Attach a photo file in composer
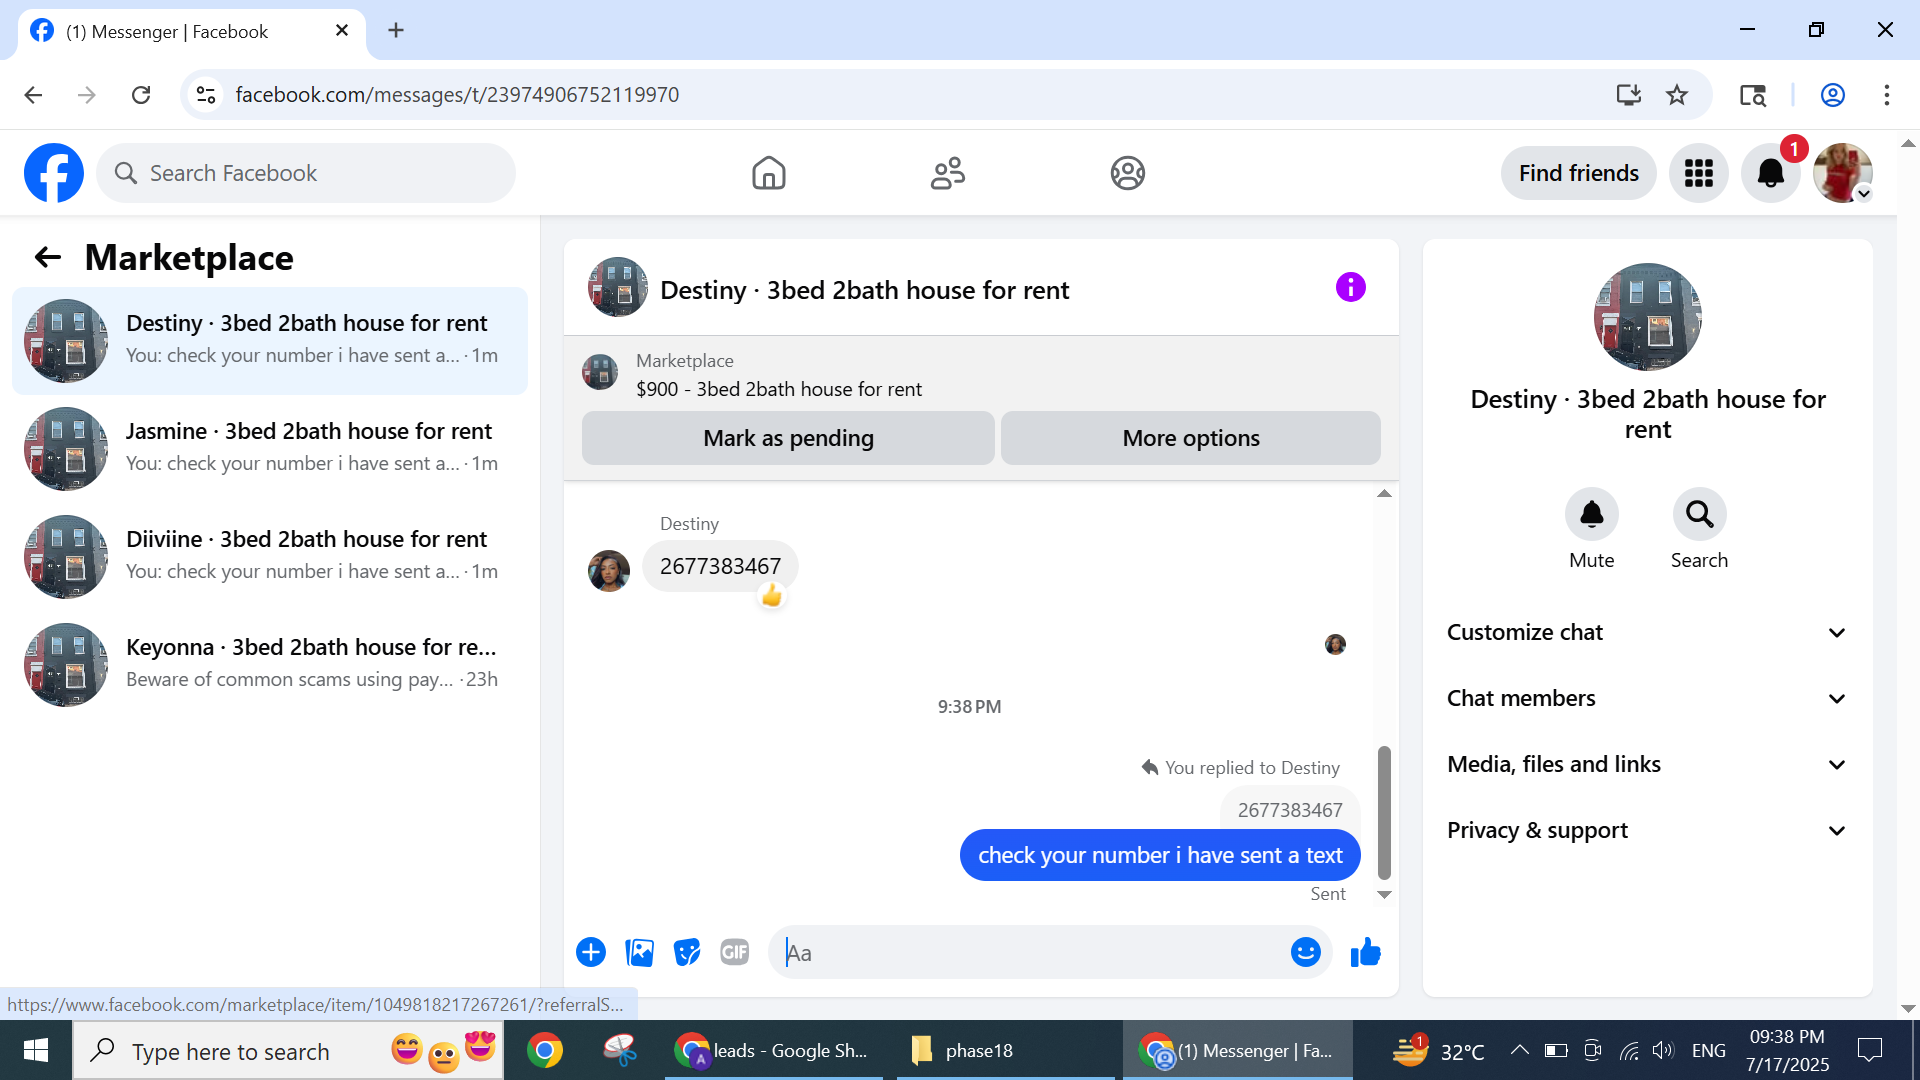 tap(639, 953)
